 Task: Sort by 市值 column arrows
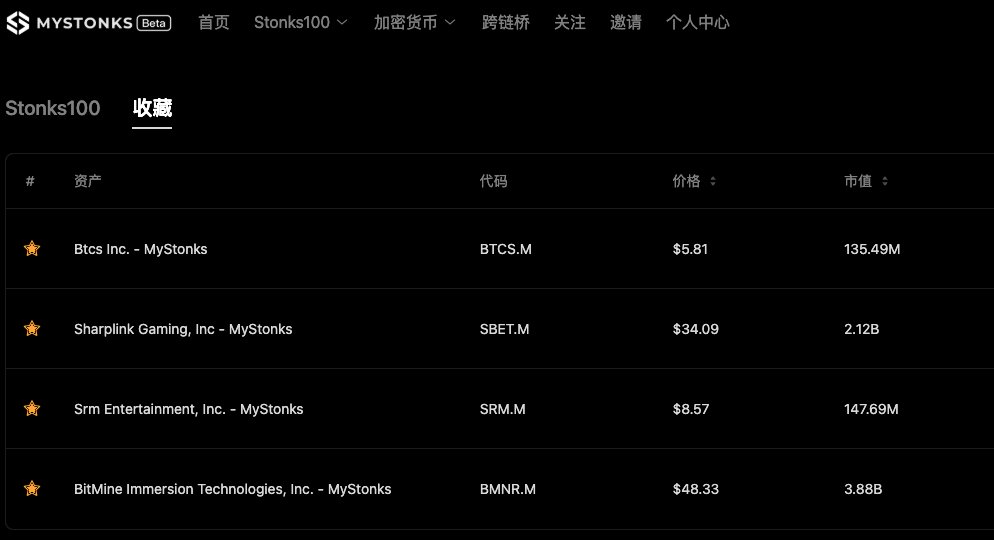[884, 181]
